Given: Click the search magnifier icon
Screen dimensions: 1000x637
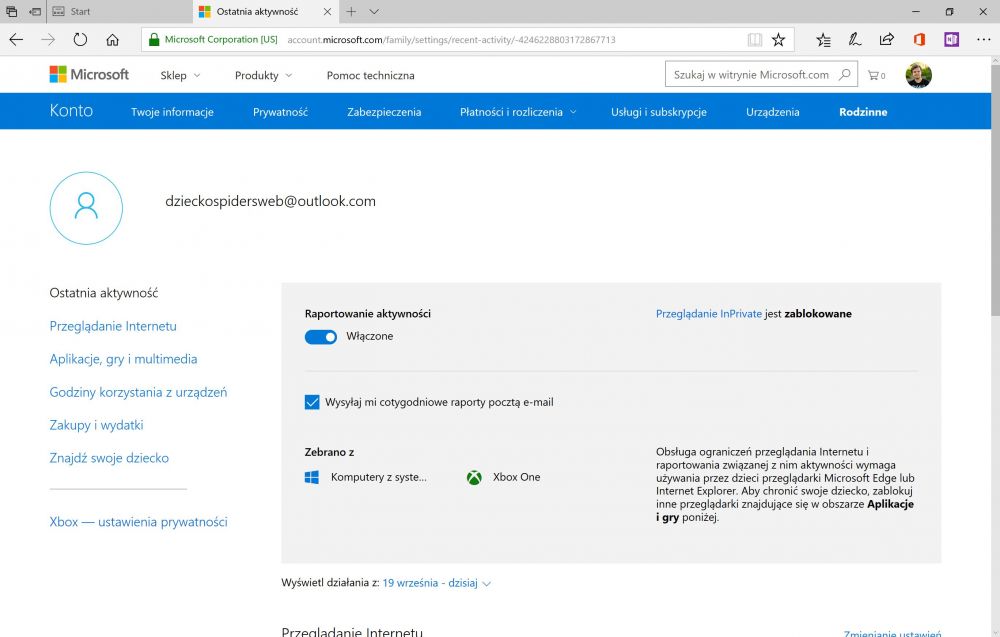Looking at the screenshot, I should pos(844,75).
